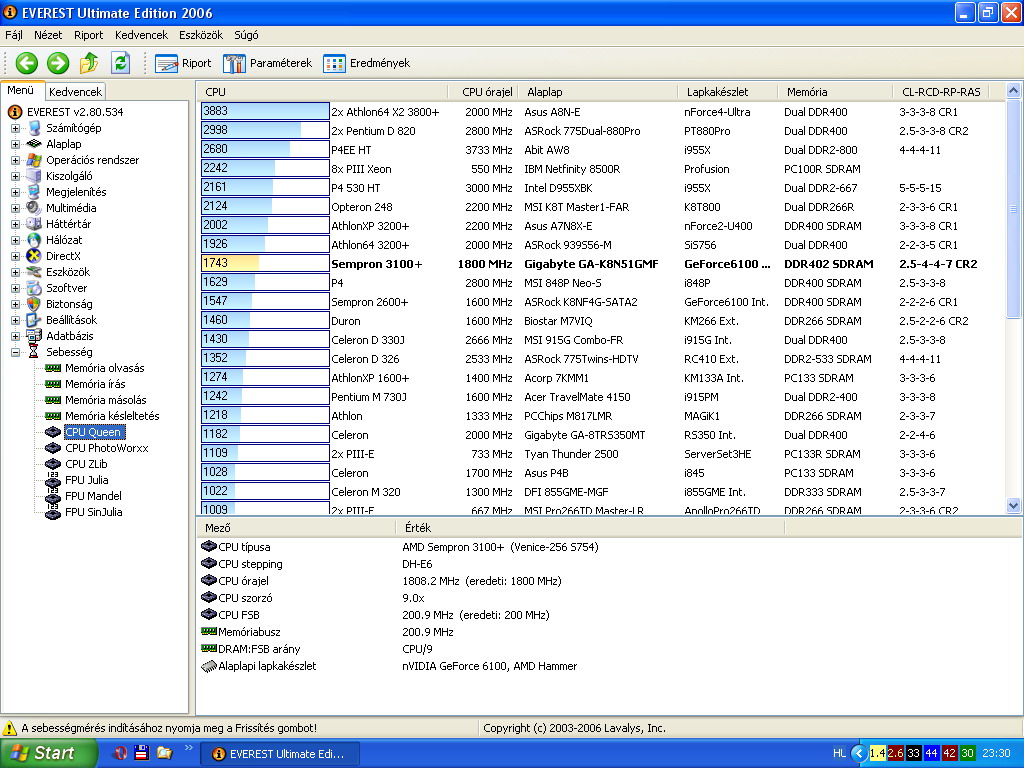Image resolution: width=1024 pixels, height=768 pixels.
Task: Select Memória írás benchmark
Action: point(95,384)
